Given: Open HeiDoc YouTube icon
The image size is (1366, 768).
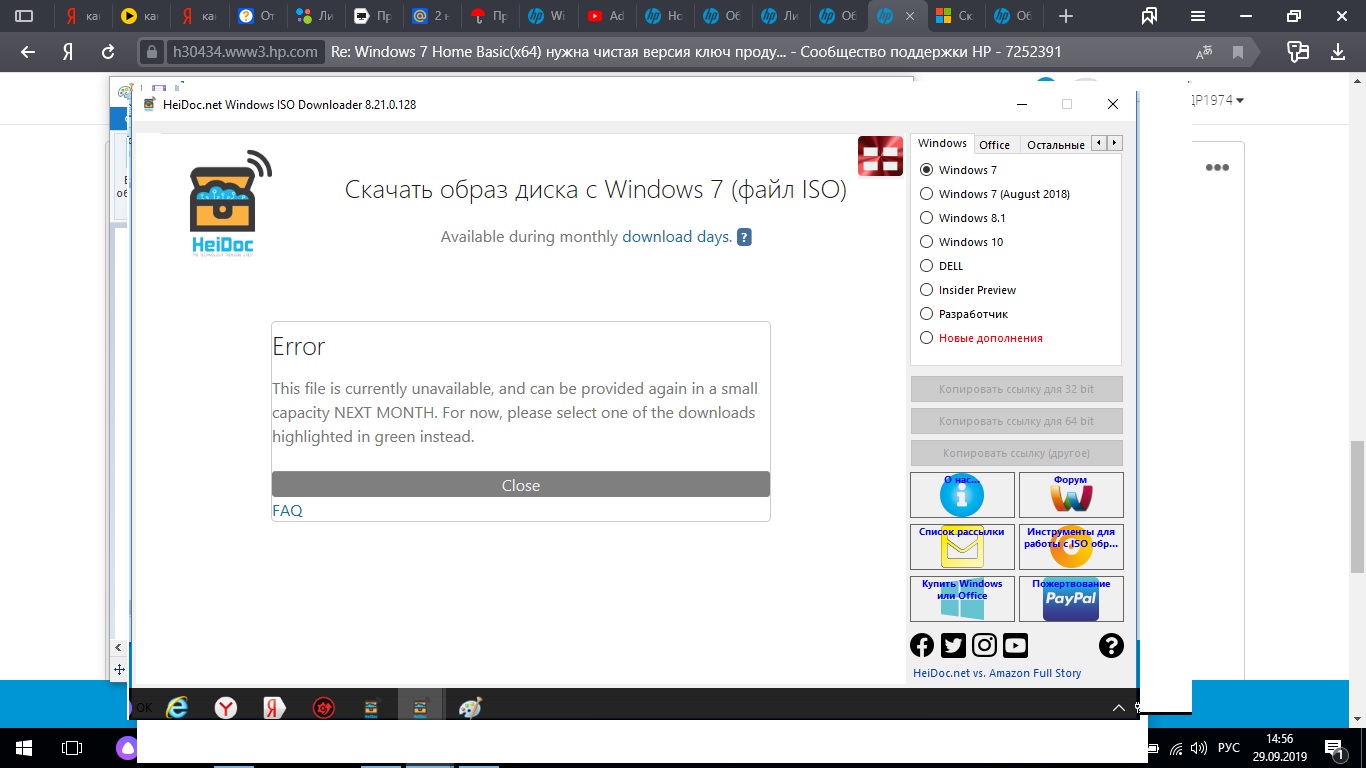Looking at the screenshot, I should point(1015,645).
